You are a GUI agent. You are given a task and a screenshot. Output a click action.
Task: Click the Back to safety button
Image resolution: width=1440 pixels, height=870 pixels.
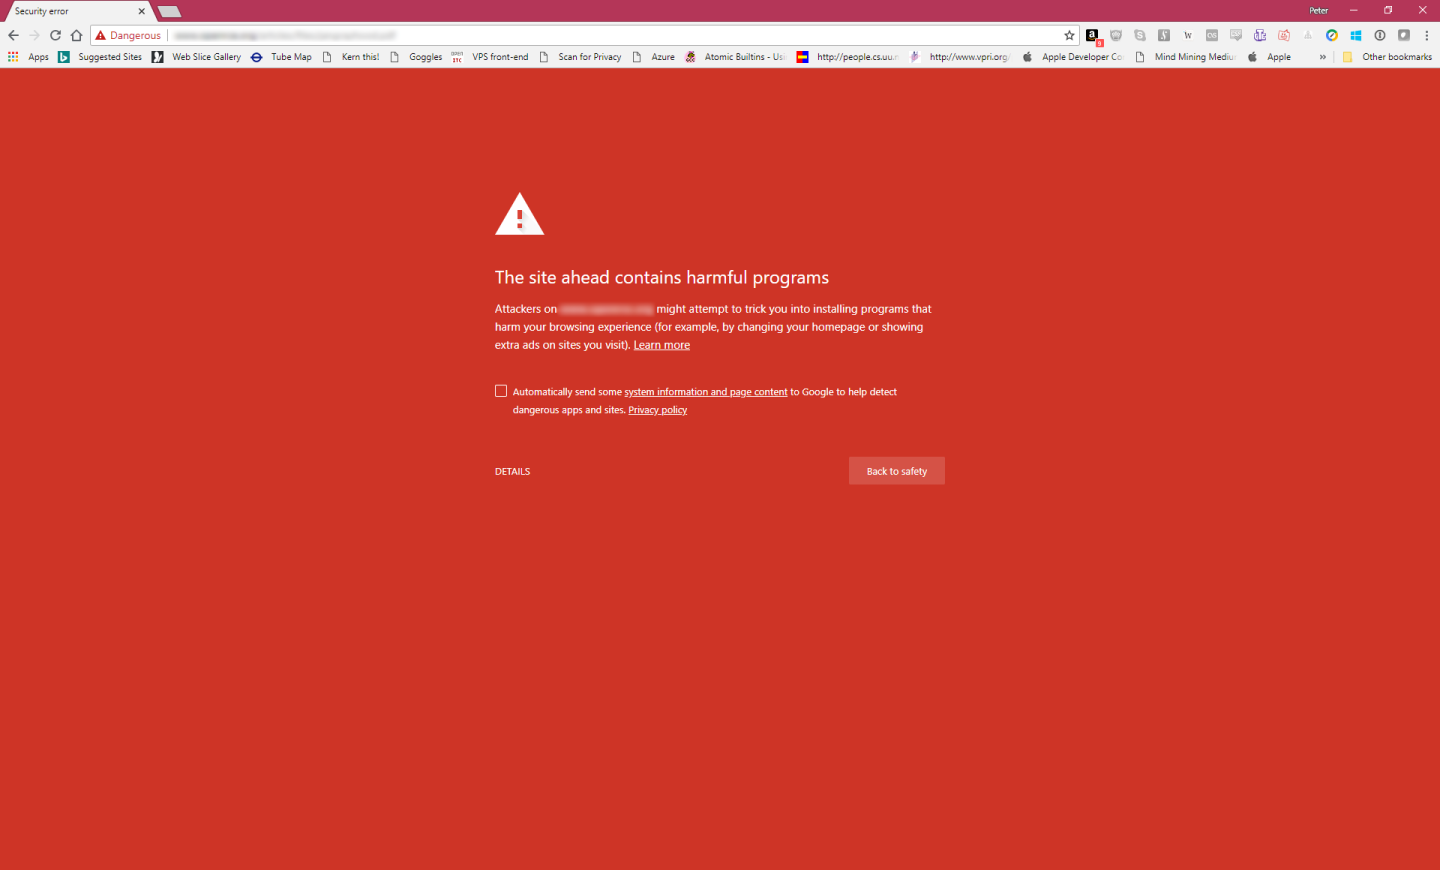click(896, 470)
